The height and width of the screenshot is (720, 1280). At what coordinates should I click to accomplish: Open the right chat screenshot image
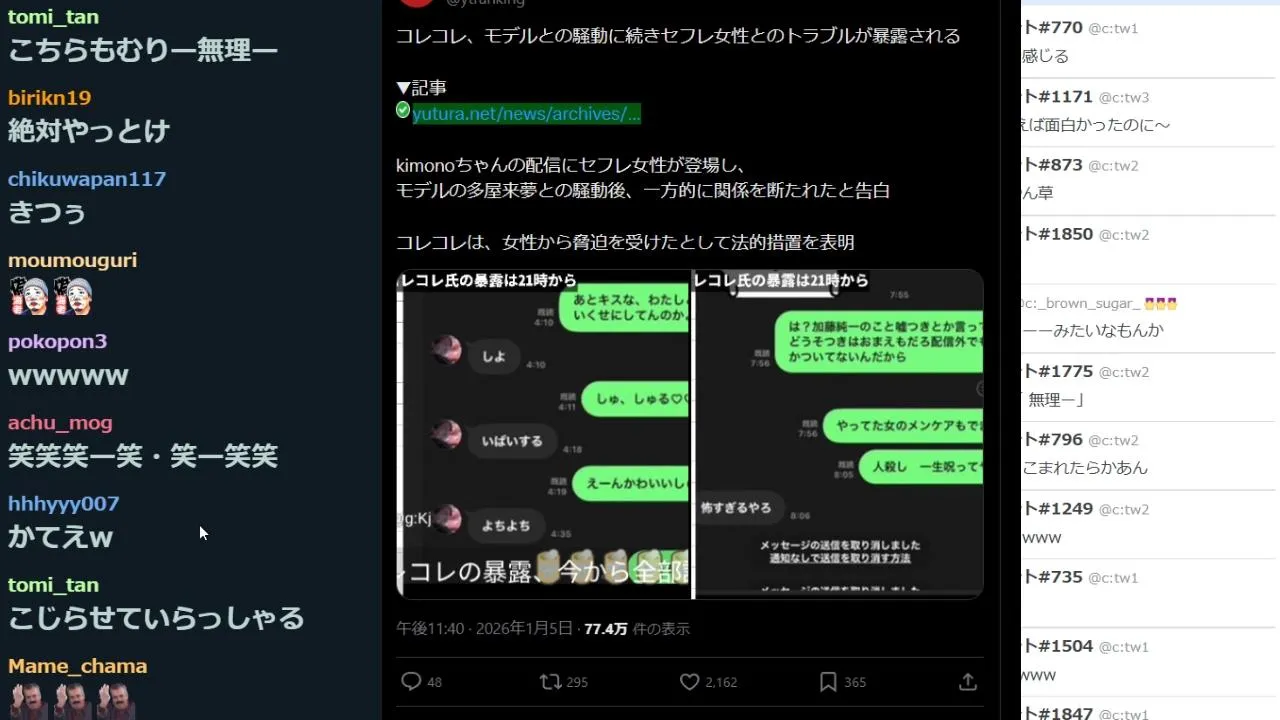839,434
